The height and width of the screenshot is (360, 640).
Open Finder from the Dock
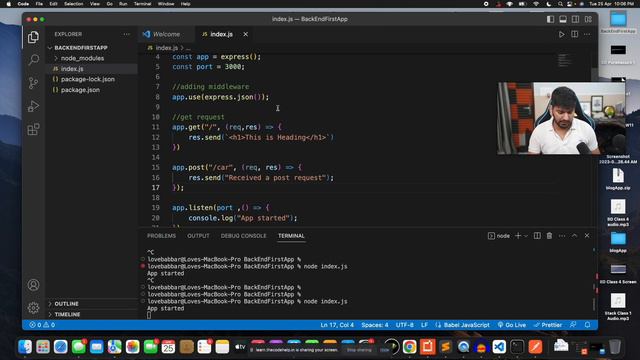coord(25,347)
